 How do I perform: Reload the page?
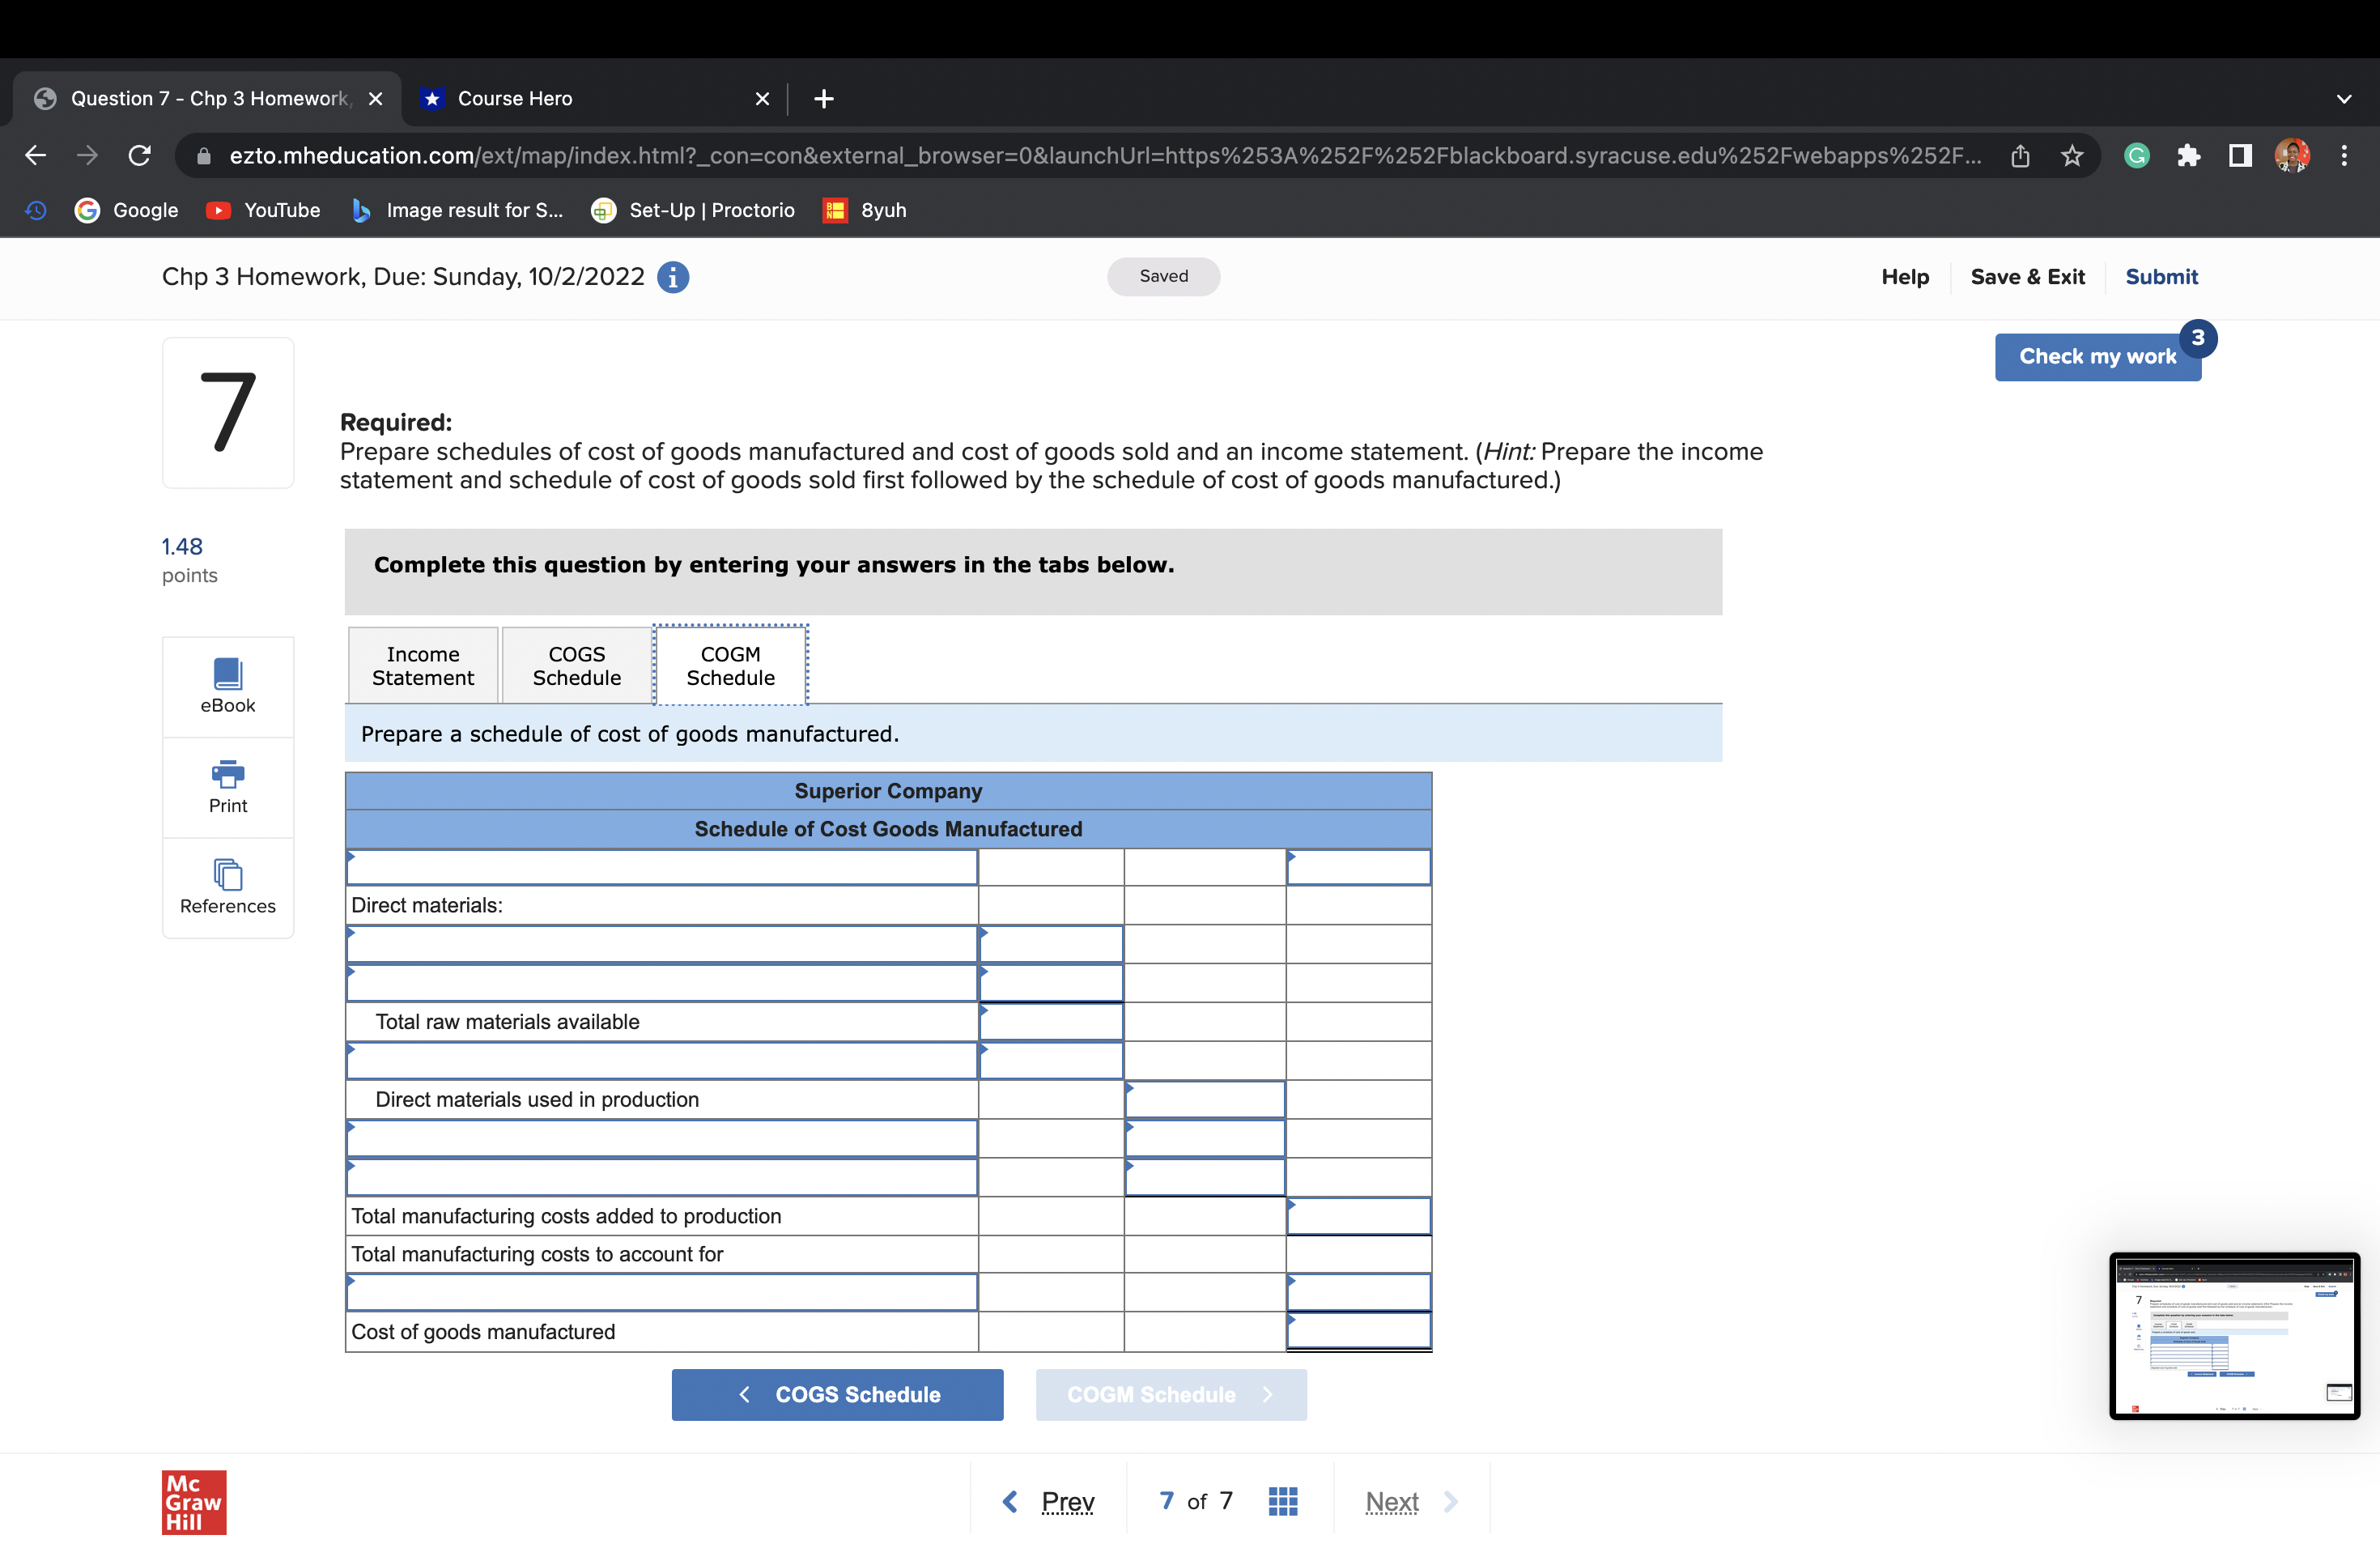[140, 156]
